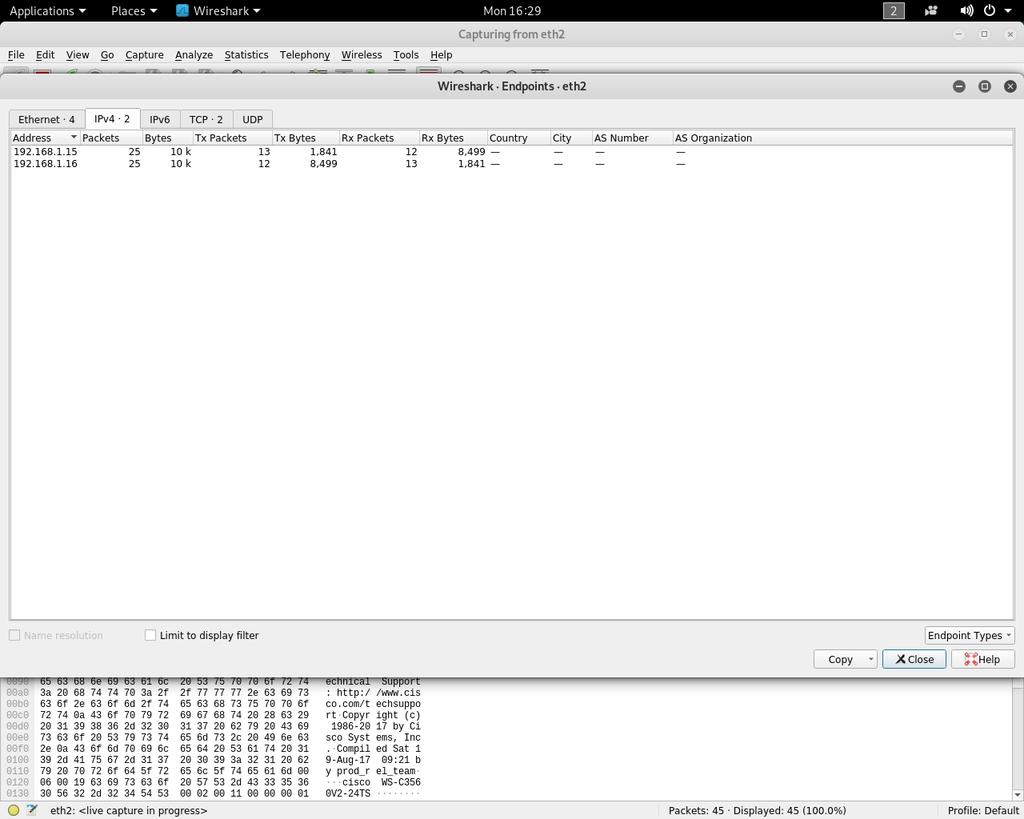Select the 192.168.1.15 endpoint row
The height and width of the screenshot is (819, 1024).
[x=511, y=152]
